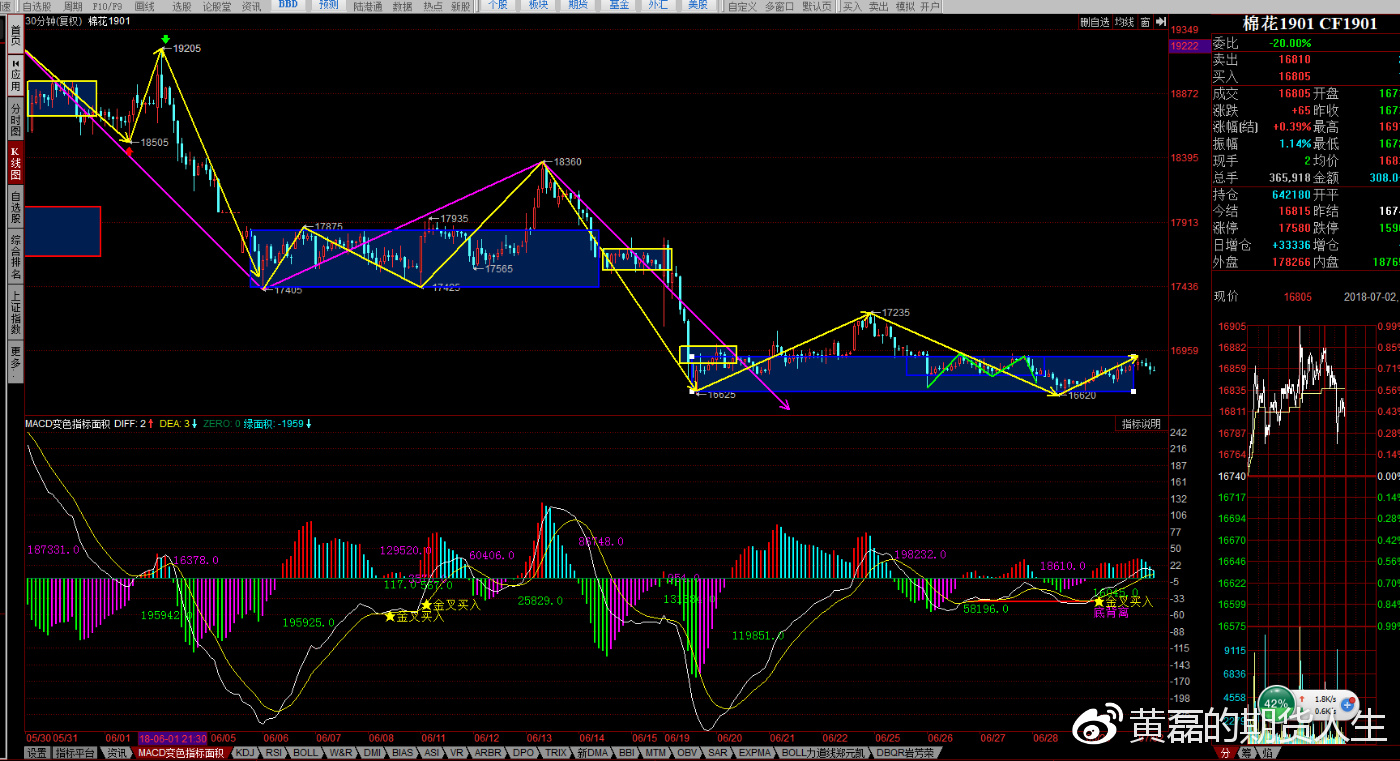
Task: Open the 新股 new shares menu
Action: coord(460,6)
